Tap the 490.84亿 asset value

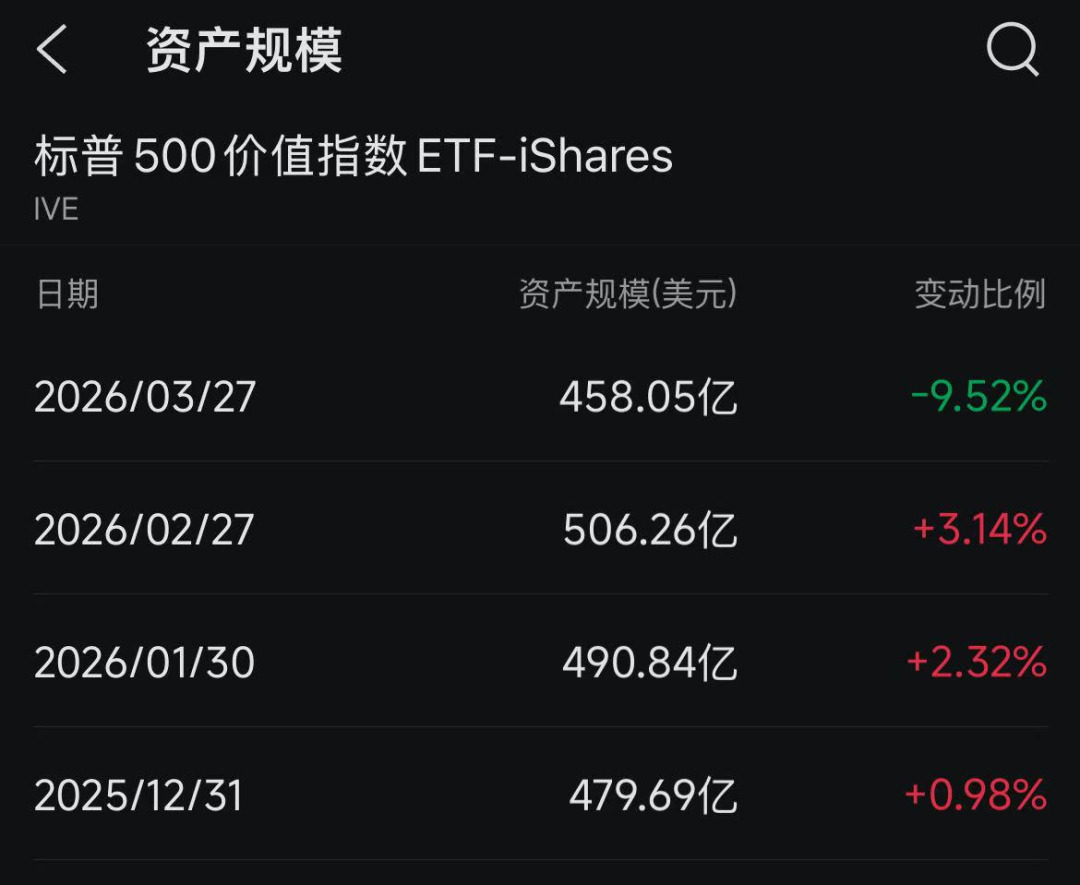coord(650,662)
